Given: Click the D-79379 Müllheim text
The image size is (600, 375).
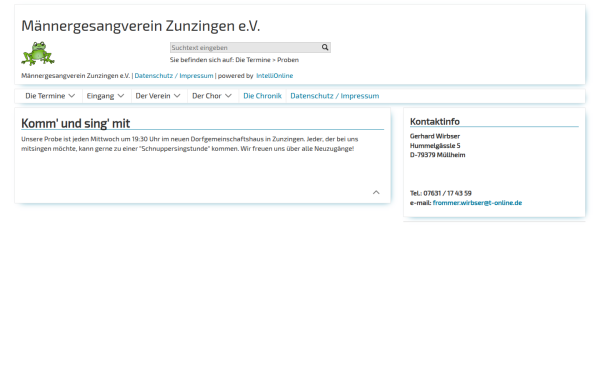Looking at the screenshot, I should click(x=437, y=155).
